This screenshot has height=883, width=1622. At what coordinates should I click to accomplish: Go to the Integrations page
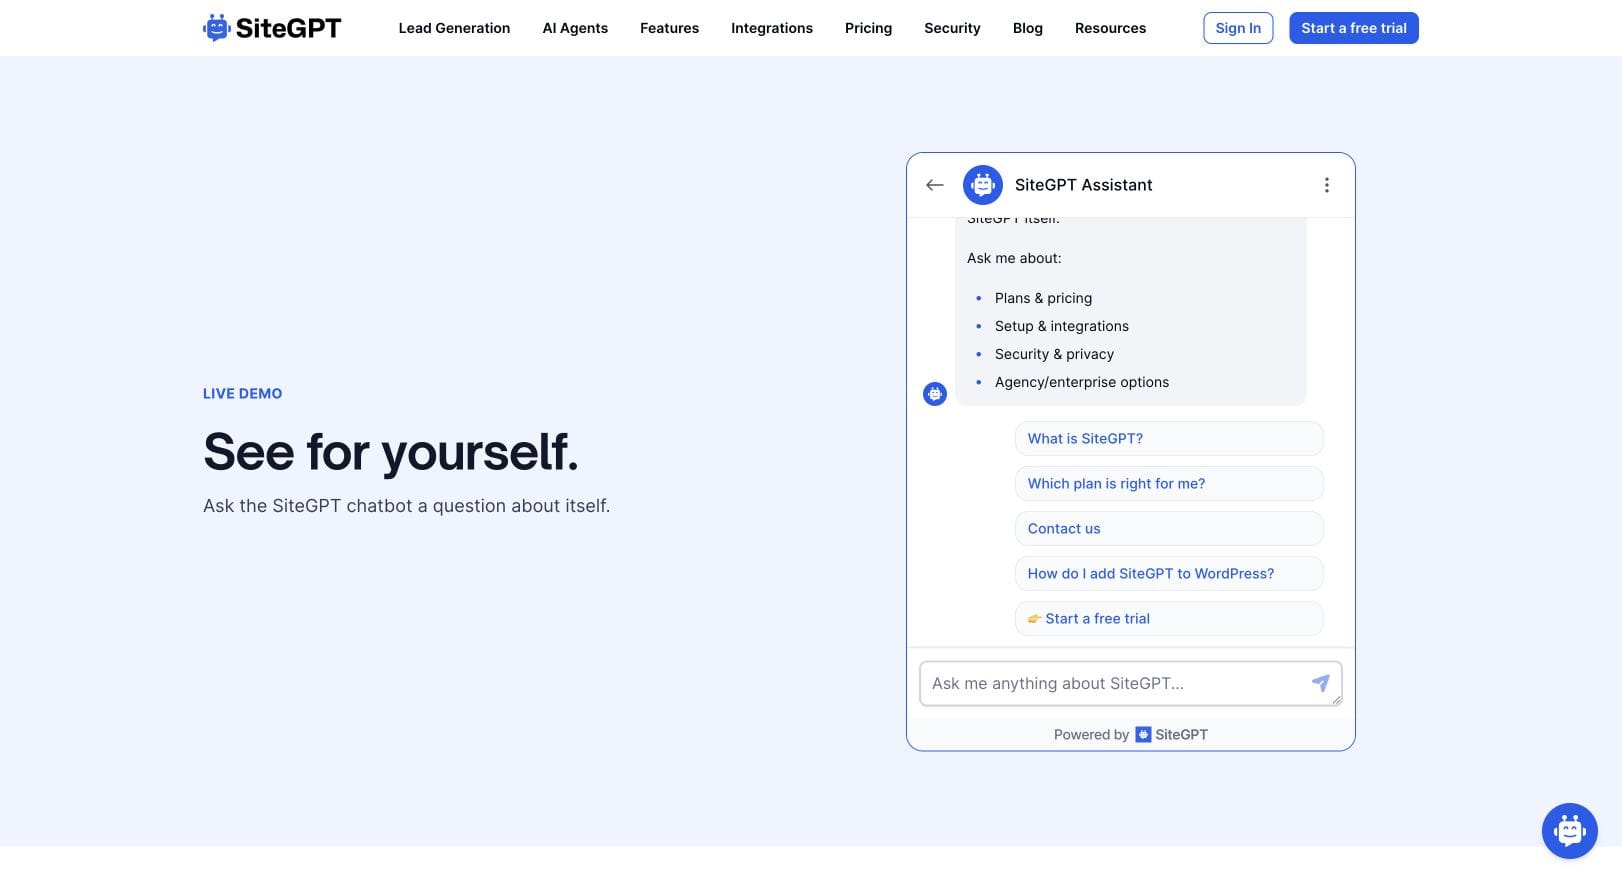(772, 28)
